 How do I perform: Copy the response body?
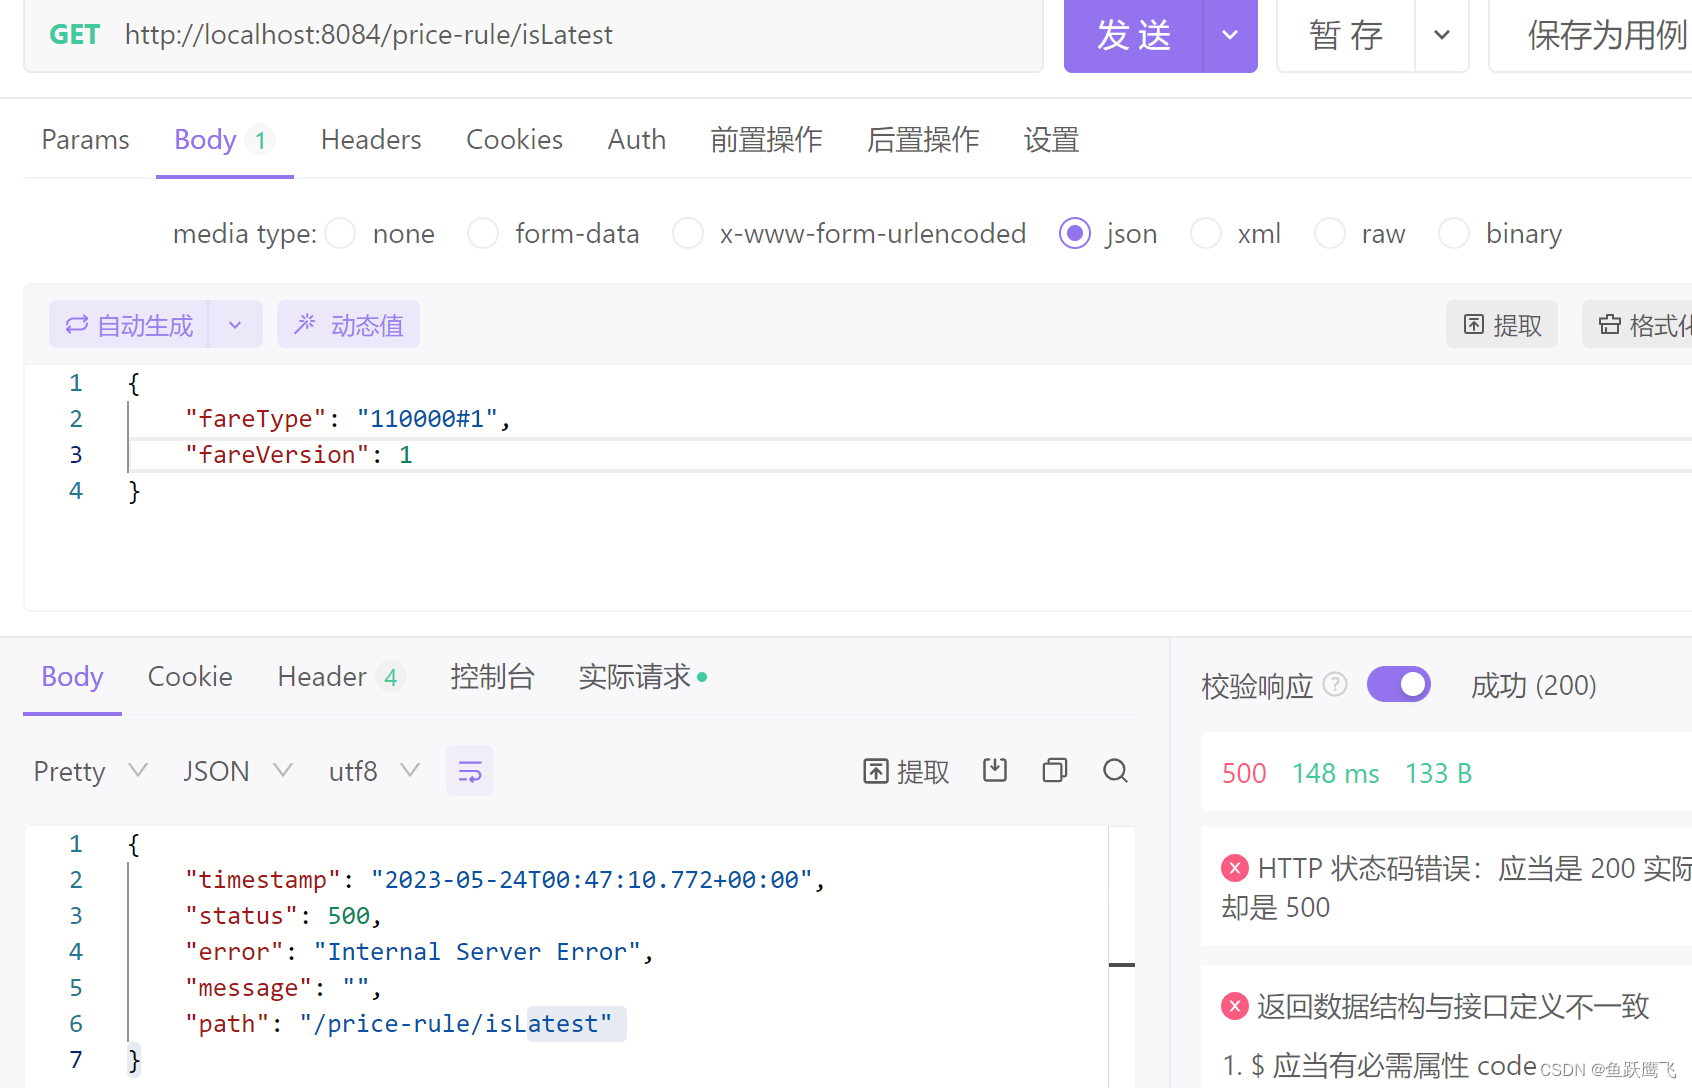click(1054, 770)
